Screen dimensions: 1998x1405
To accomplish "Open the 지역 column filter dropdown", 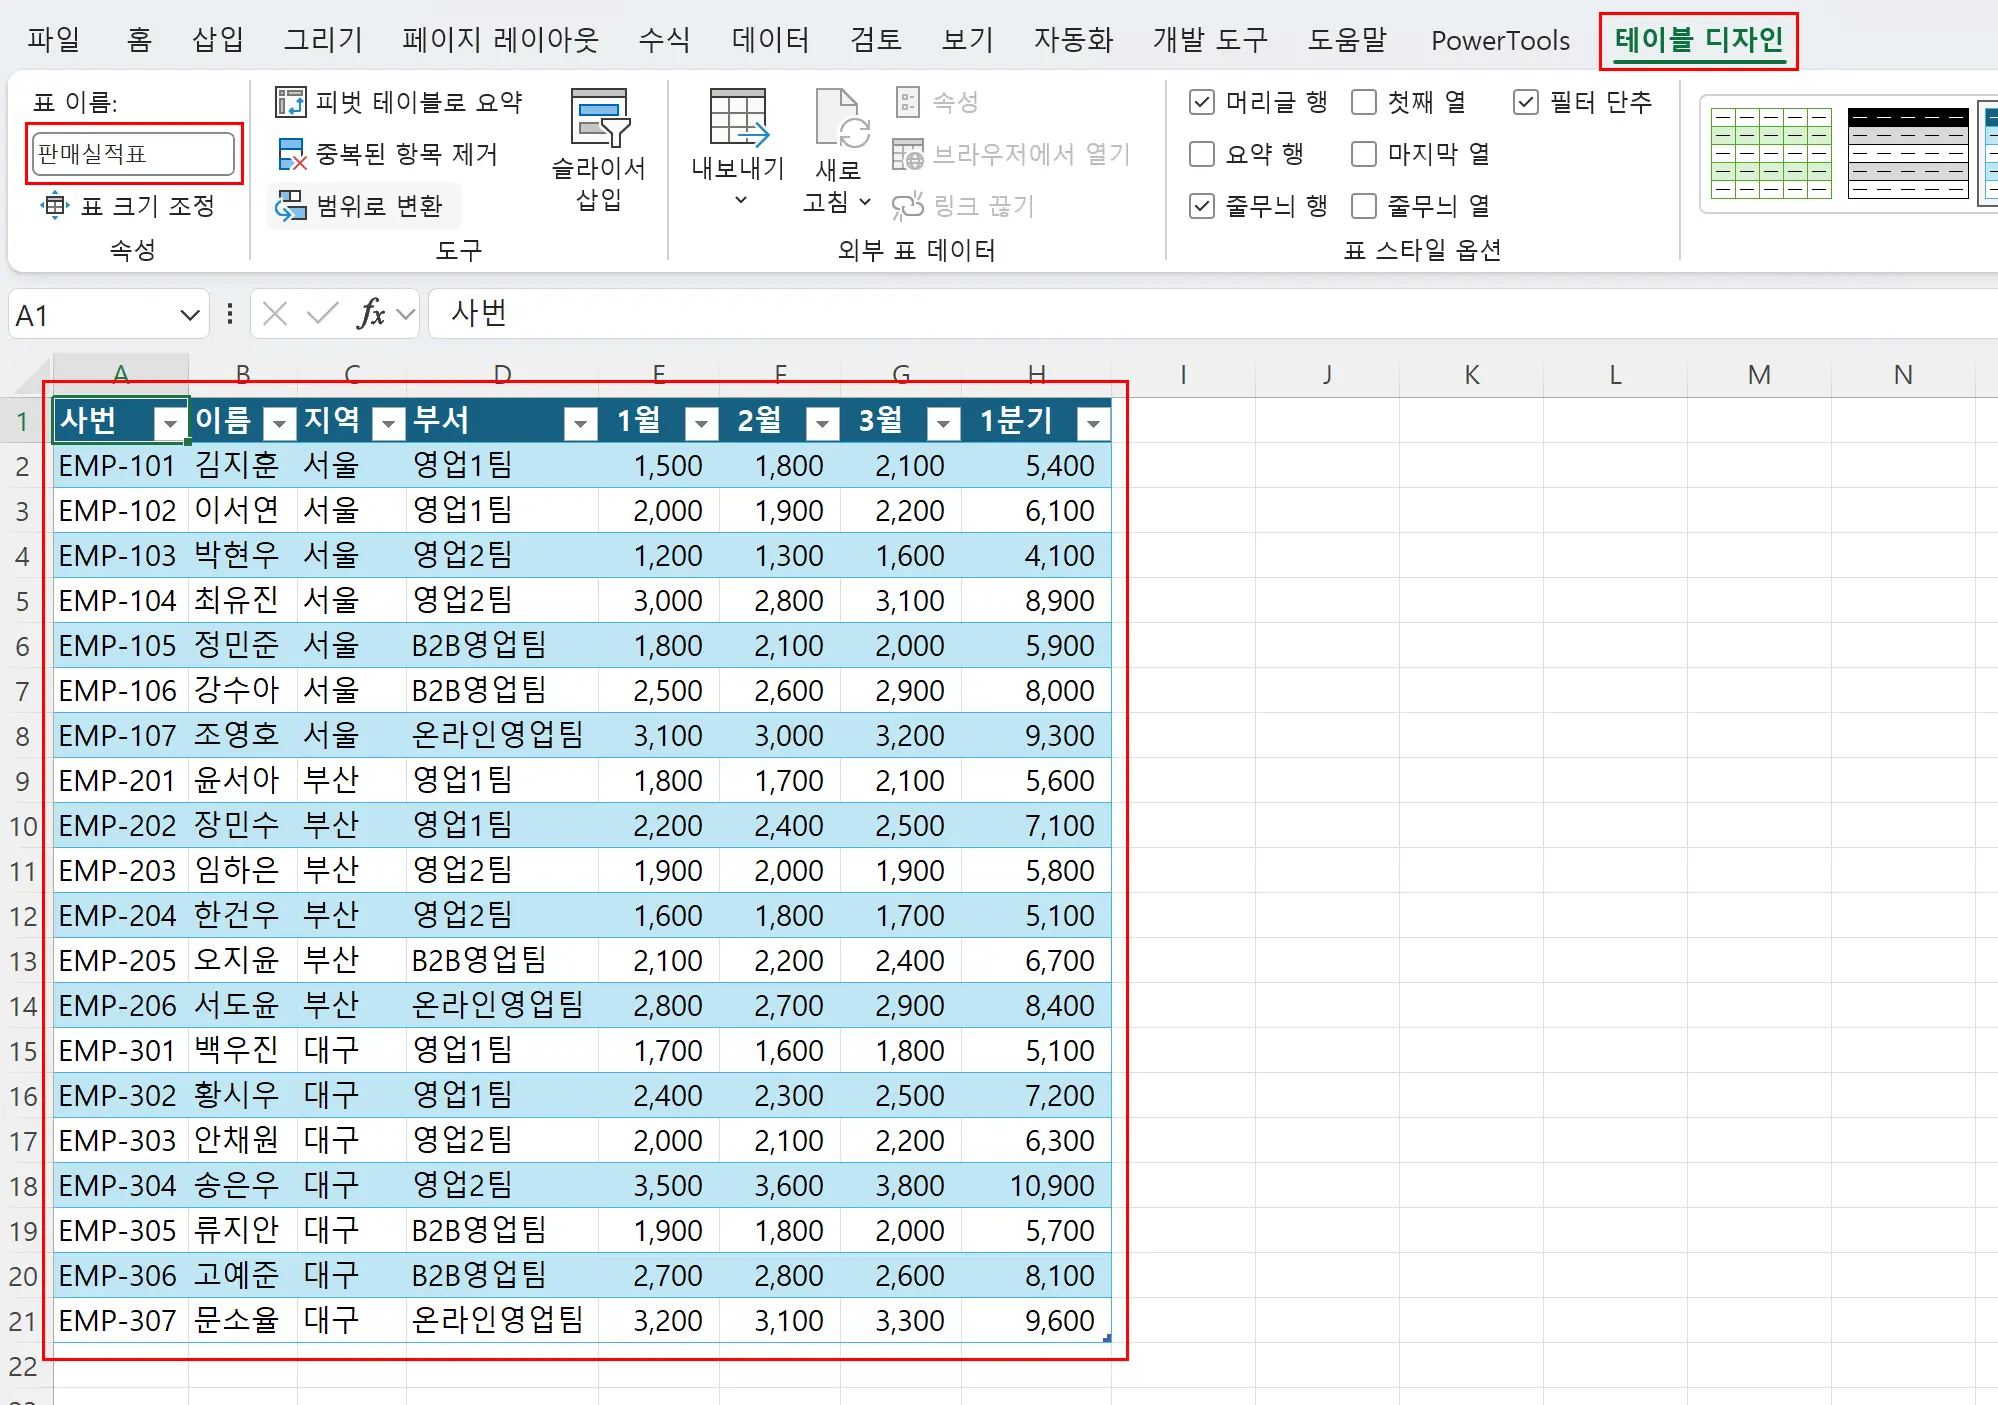I will click(x=388, y=424).
